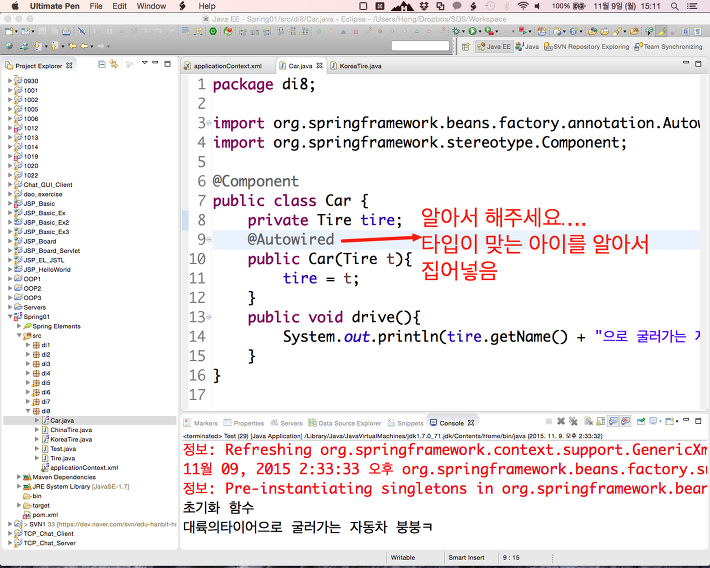Screen dimensions: 710x568
Task: Switch to SVN Repository Exploring perspective
Action: pyautogui.click(x=586, y=47)
